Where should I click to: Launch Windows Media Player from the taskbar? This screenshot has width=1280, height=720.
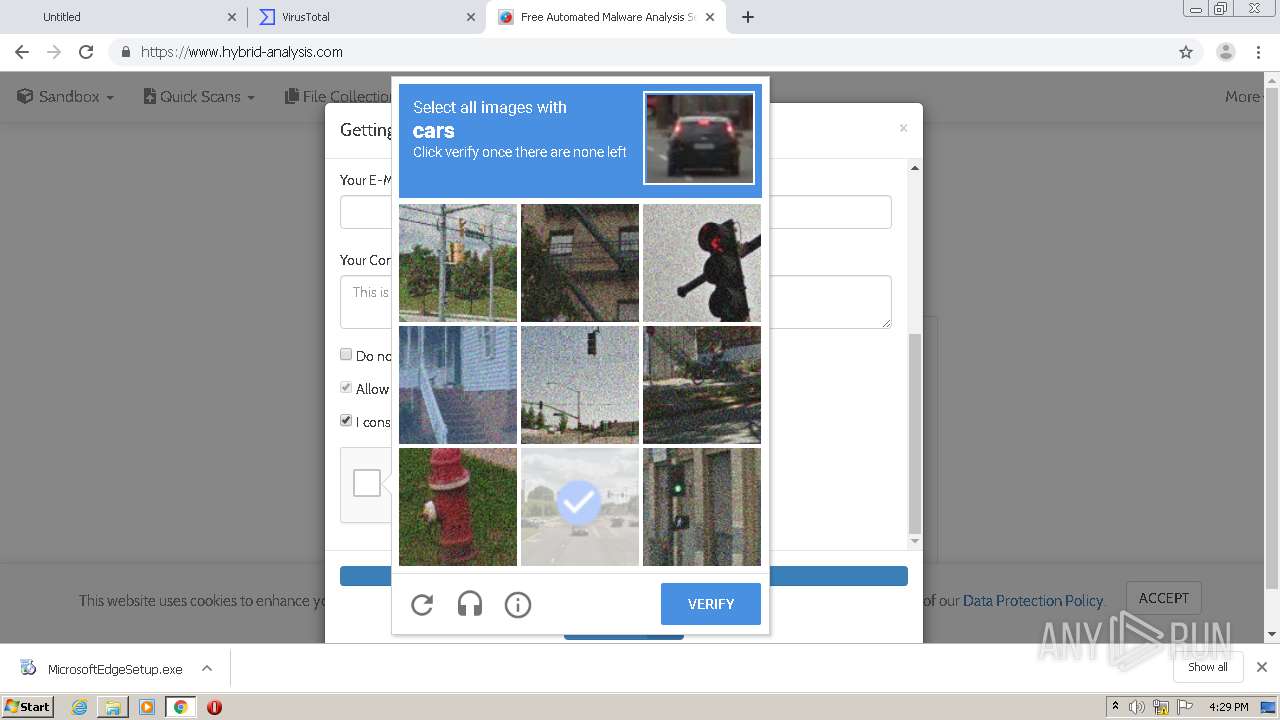point(147,707)
